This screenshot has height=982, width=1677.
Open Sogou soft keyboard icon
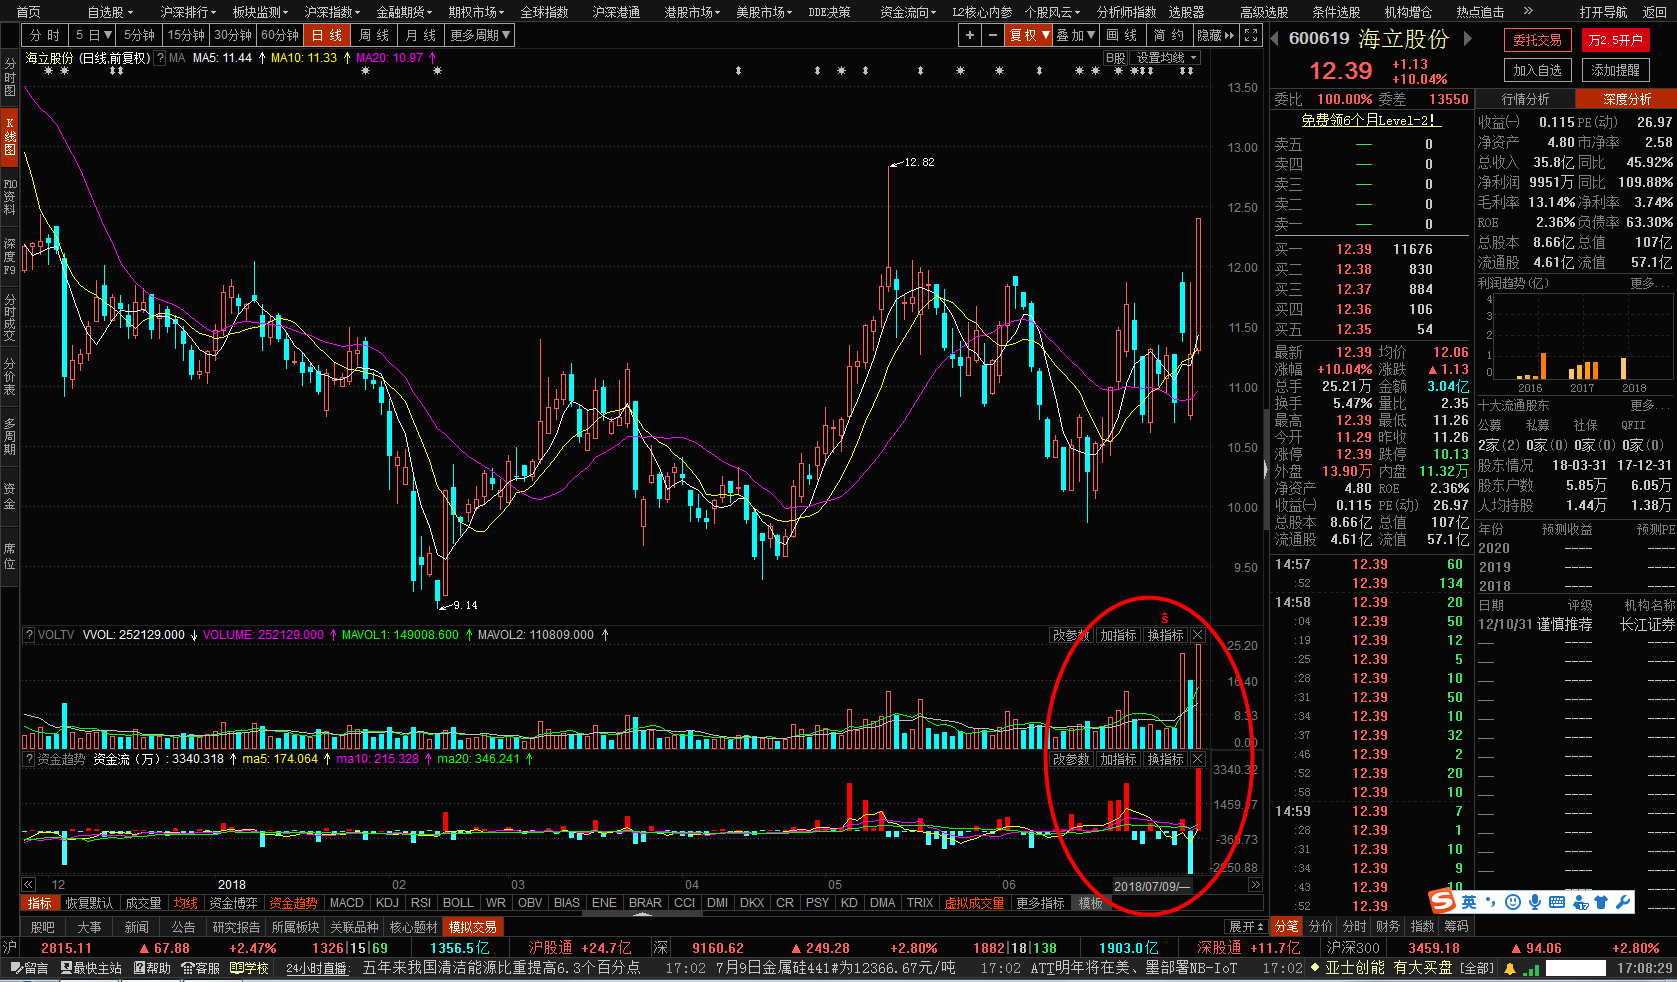pos(1557,902)
